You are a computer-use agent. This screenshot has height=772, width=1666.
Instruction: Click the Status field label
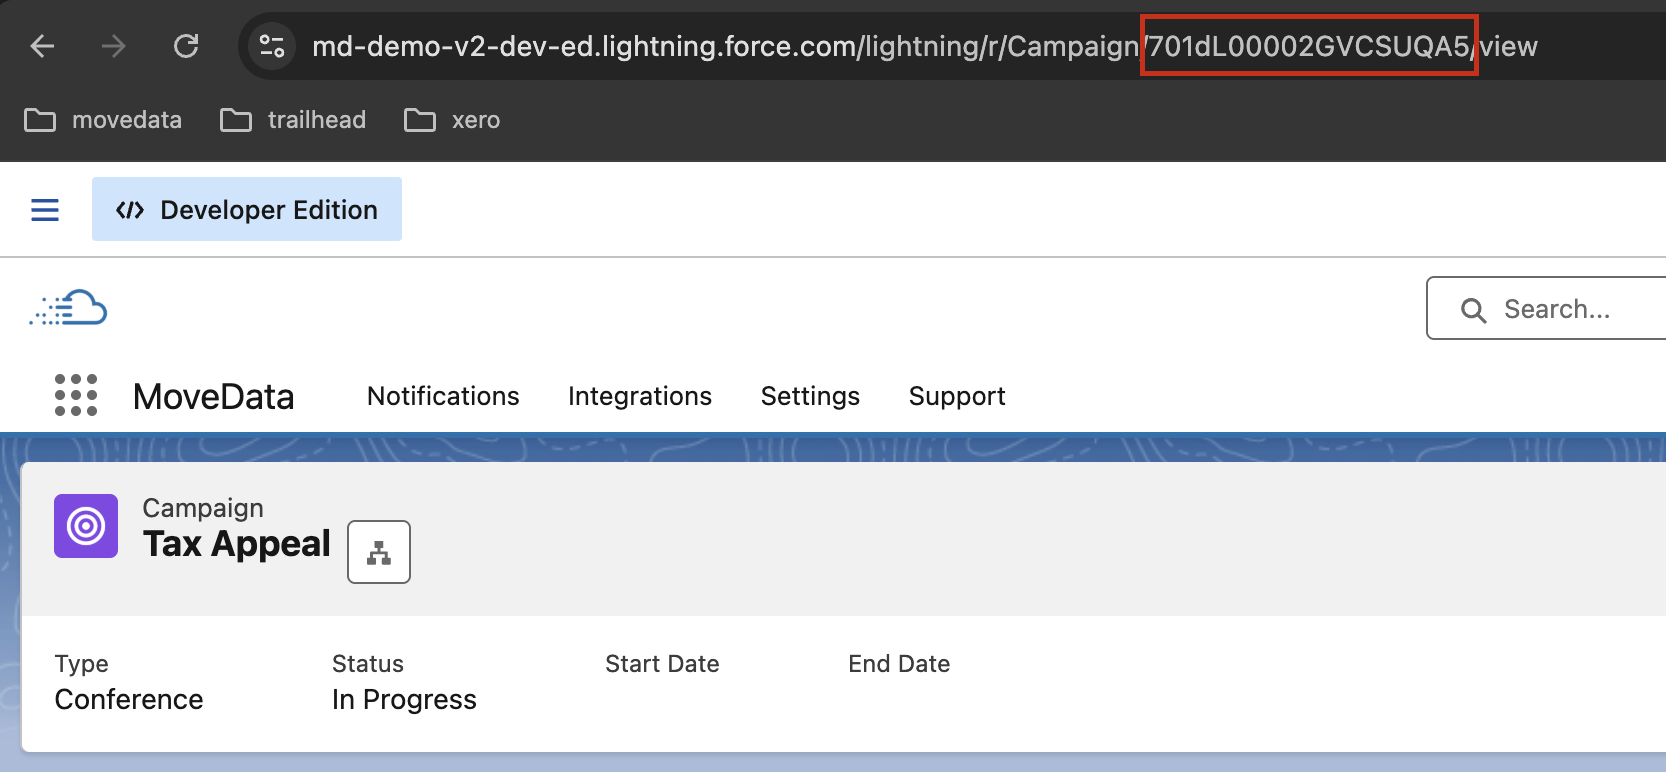click(368, 664)
